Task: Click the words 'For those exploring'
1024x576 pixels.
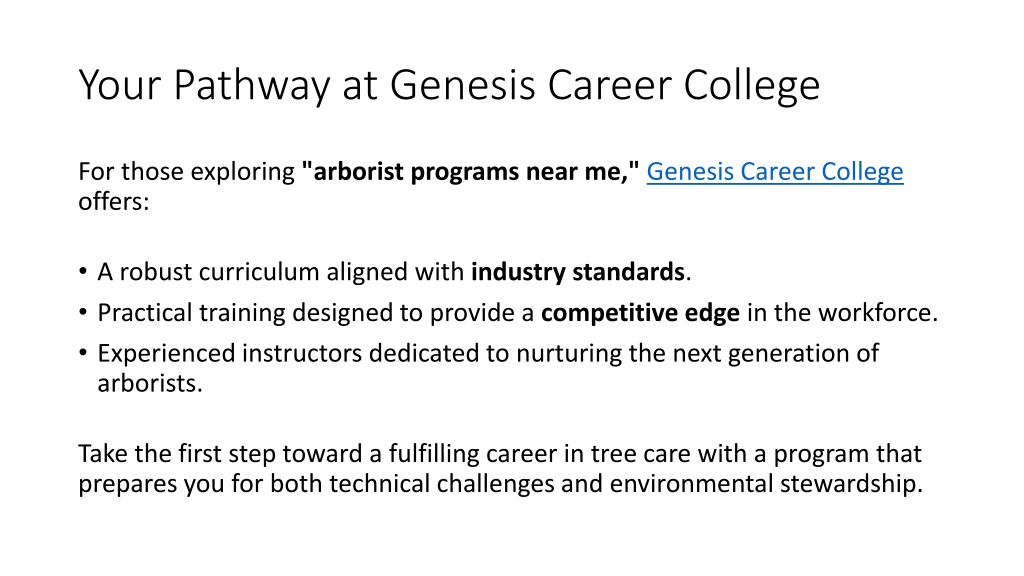Action: pos(187,172)
